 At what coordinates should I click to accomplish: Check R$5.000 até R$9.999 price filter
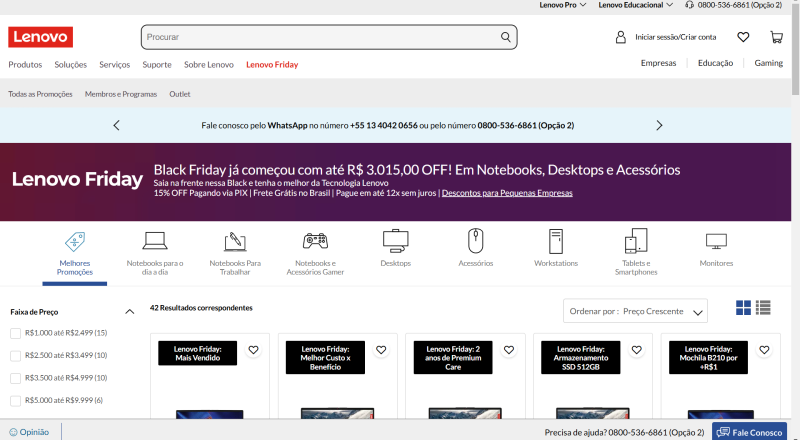coord(15,401)
